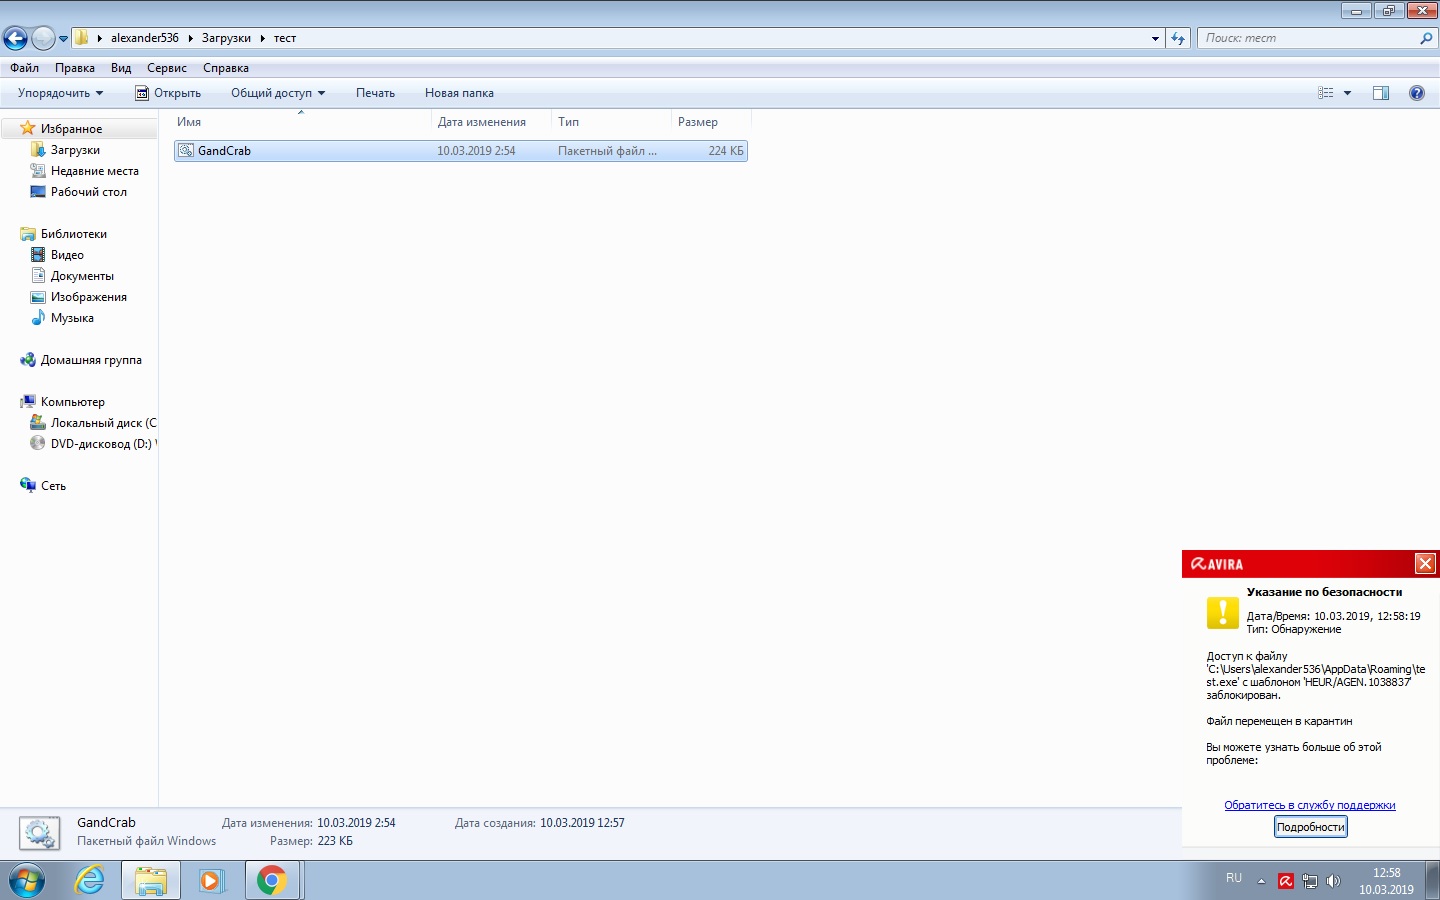Viewport: 1440px width, 900px height.
Task: Show hidden tray icons arrow
Action: point(1261,881)
